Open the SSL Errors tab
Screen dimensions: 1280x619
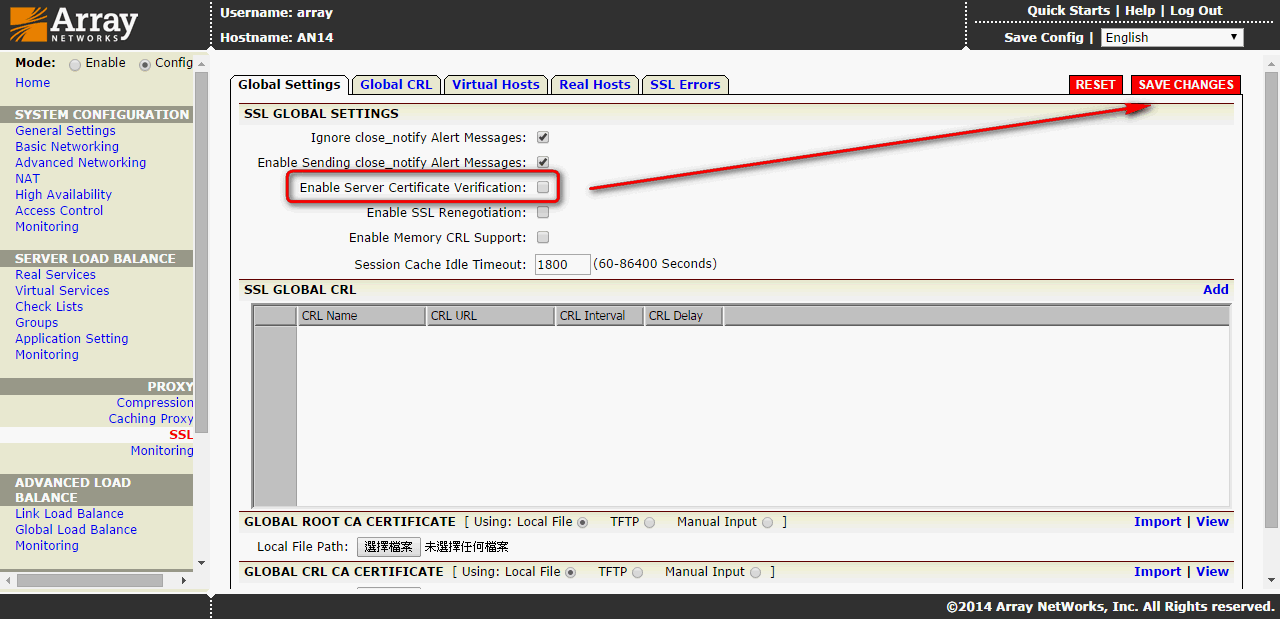pos(685,85)
